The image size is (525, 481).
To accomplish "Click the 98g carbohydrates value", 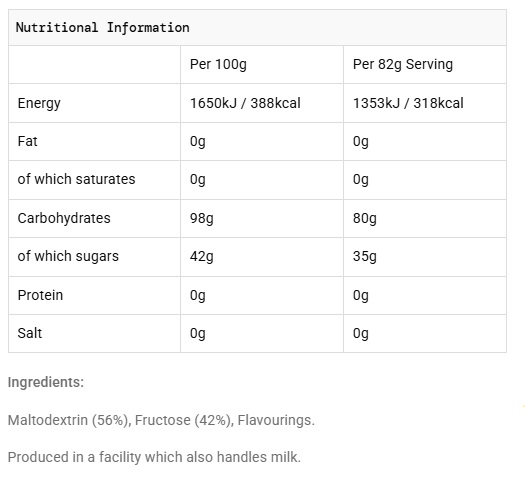I will [202, 219].
